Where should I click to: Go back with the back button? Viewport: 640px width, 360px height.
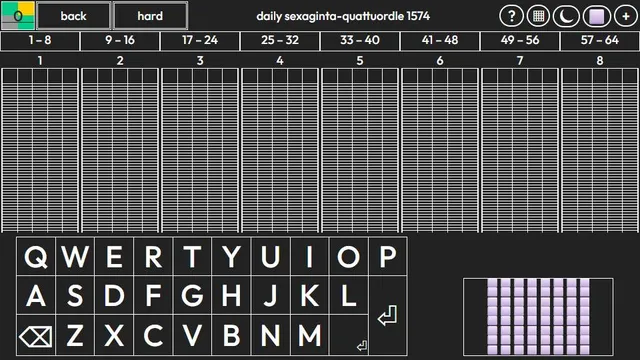[x=73, y=16]
